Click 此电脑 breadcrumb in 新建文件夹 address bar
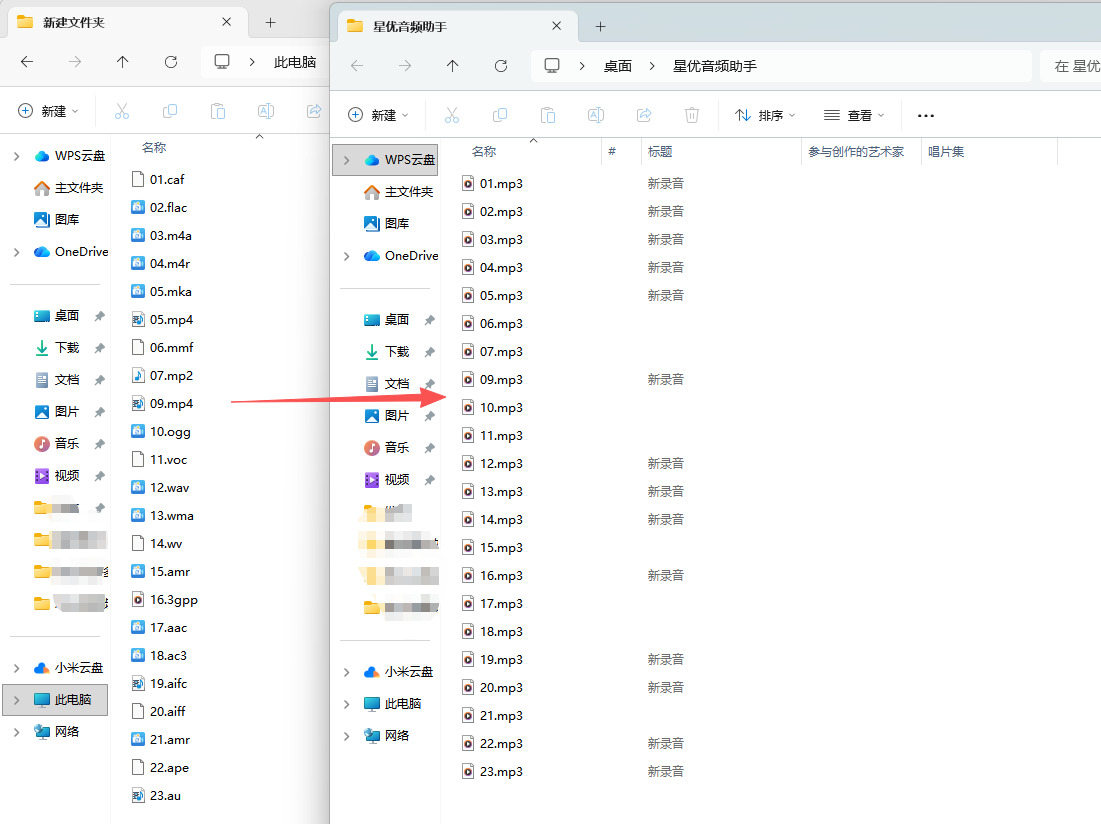The height and width of the screenshot is (824, 1101). click(295, 62)
